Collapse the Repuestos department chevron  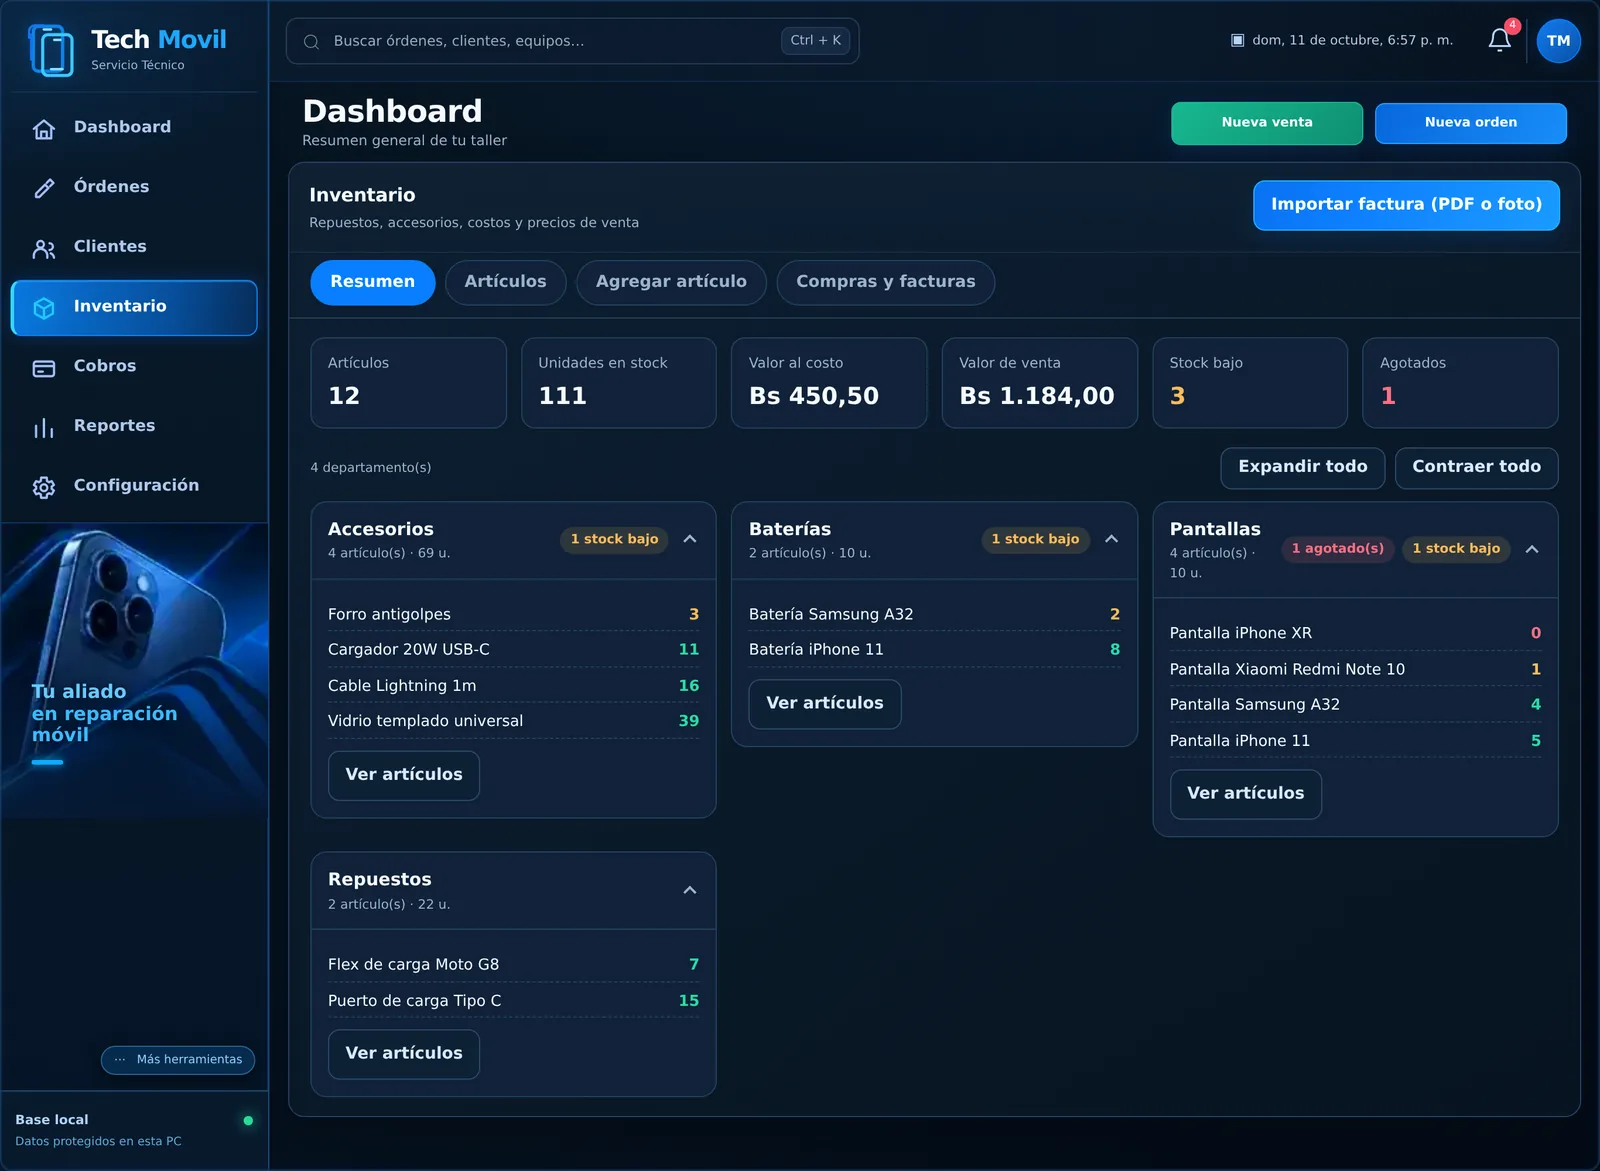click(690, 890)
